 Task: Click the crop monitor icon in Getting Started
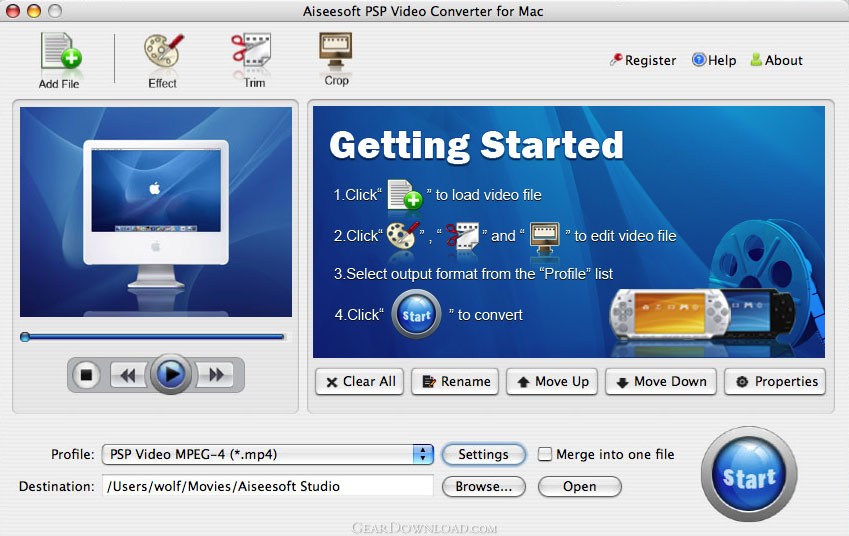click(x=544, y=237)
